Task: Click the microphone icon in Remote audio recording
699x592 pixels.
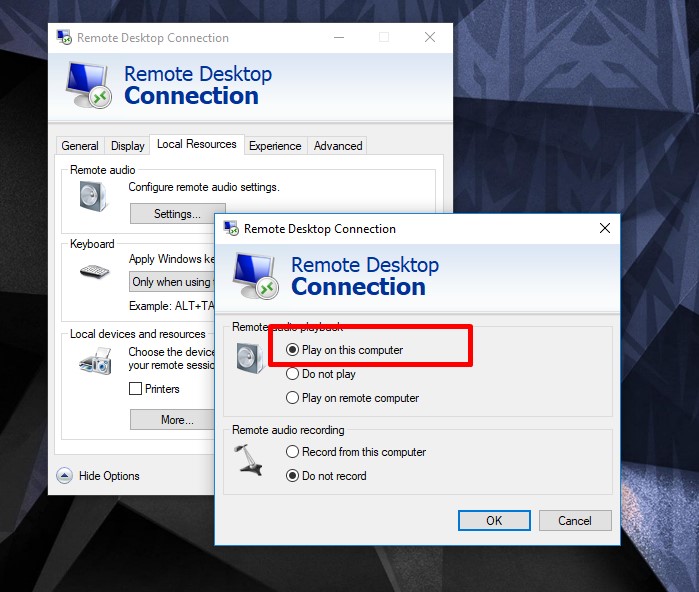Action: pos(248,460)
